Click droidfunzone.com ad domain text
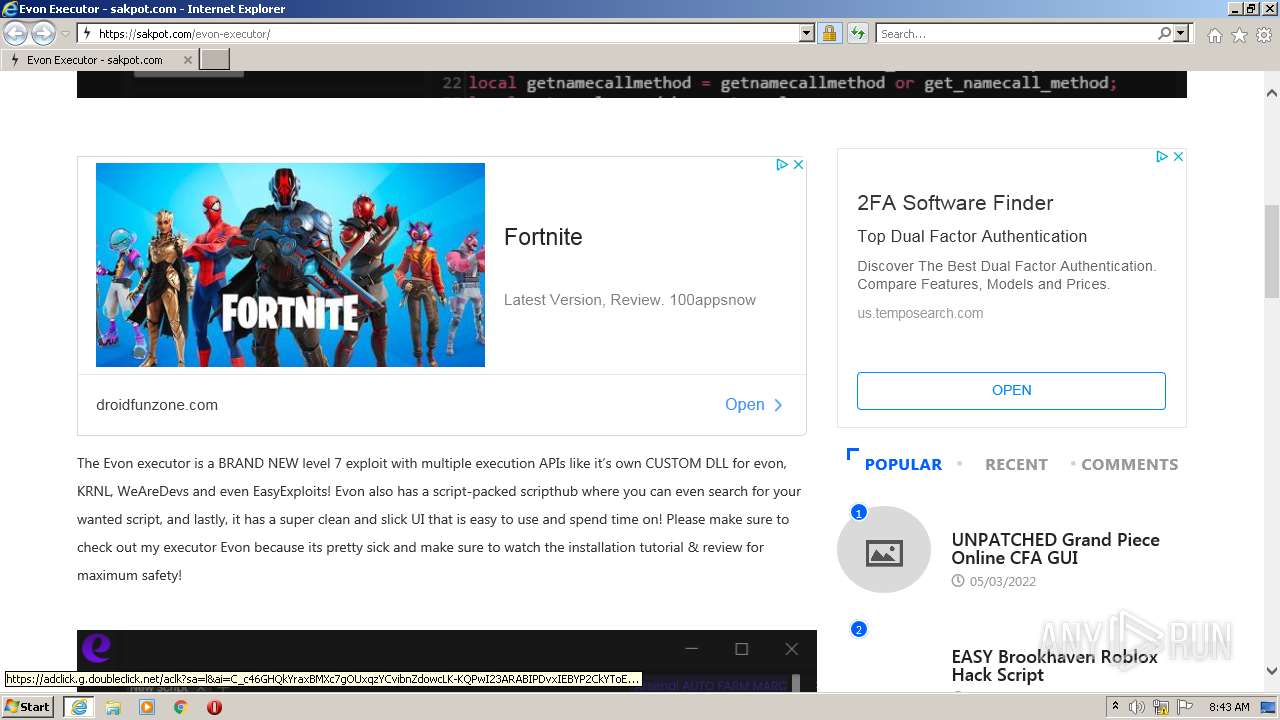Viewport: 1280px width, 720px height. click(x=157, y=405)
